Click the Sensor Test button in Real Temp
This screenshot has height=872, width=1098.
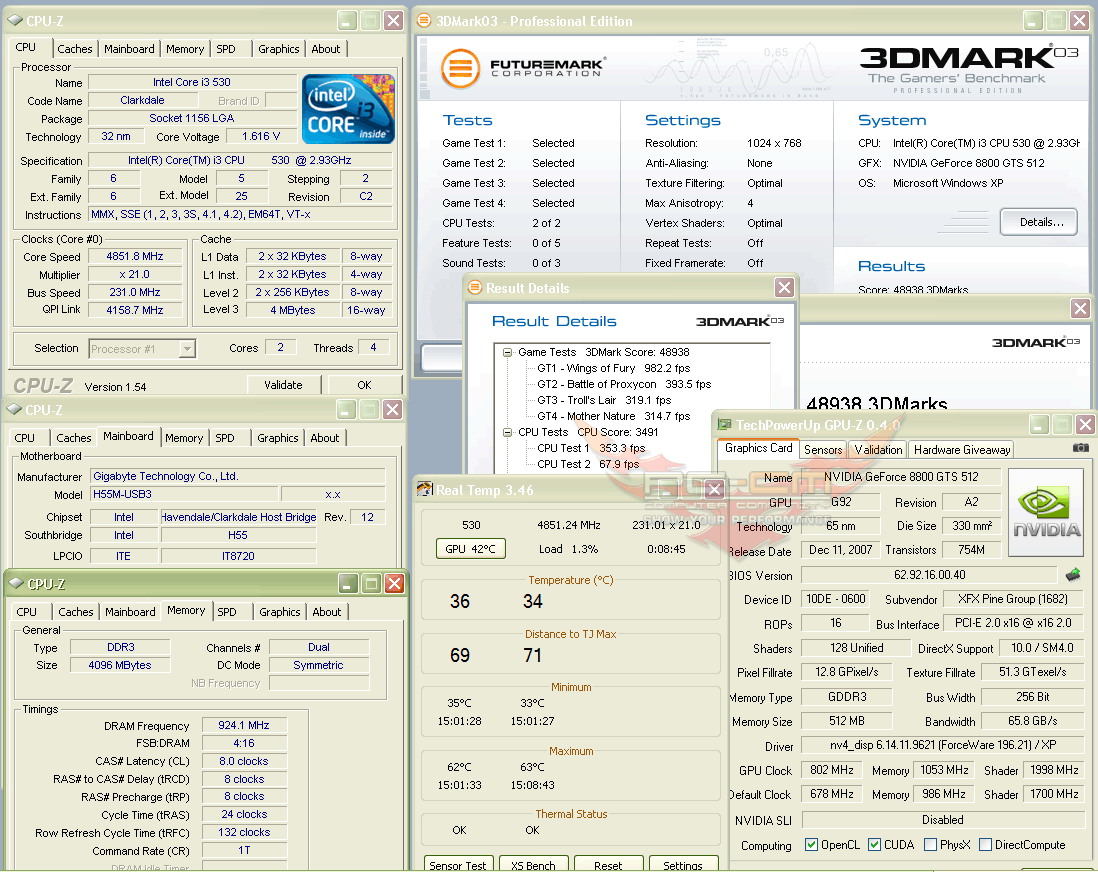coord(458,864)
